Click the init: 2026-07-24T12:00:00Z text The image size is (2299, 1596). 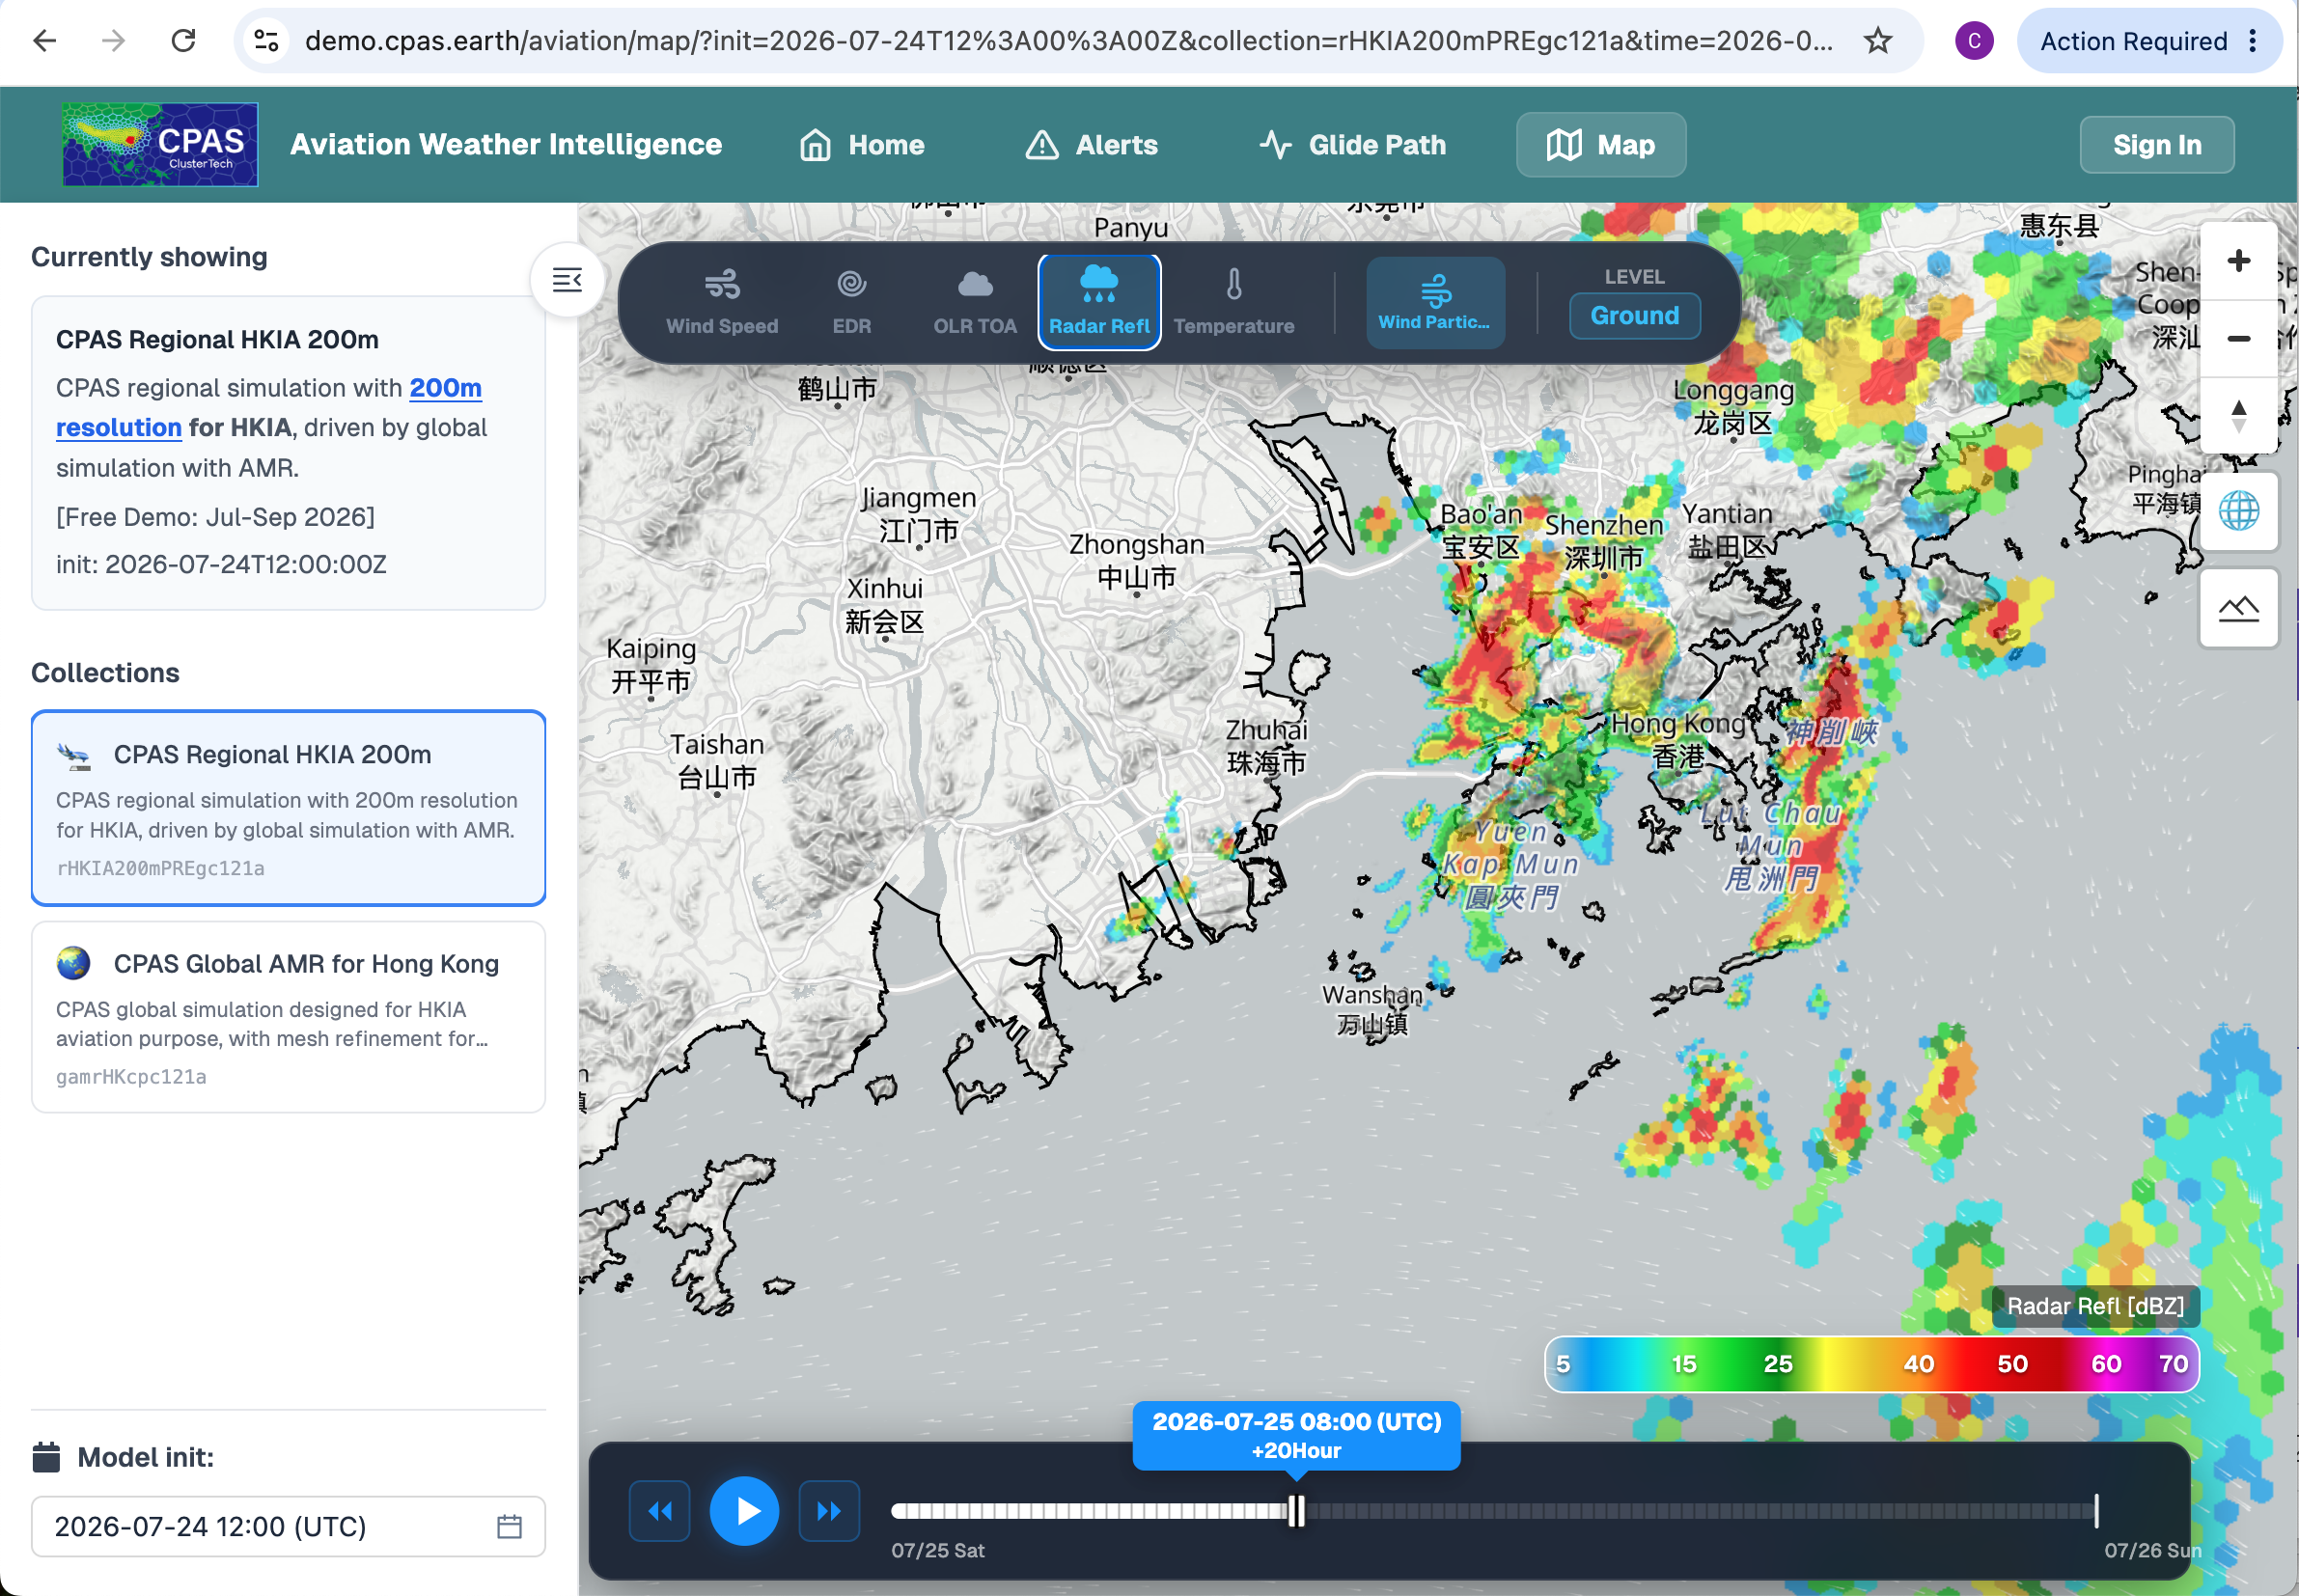coord(221,565)
